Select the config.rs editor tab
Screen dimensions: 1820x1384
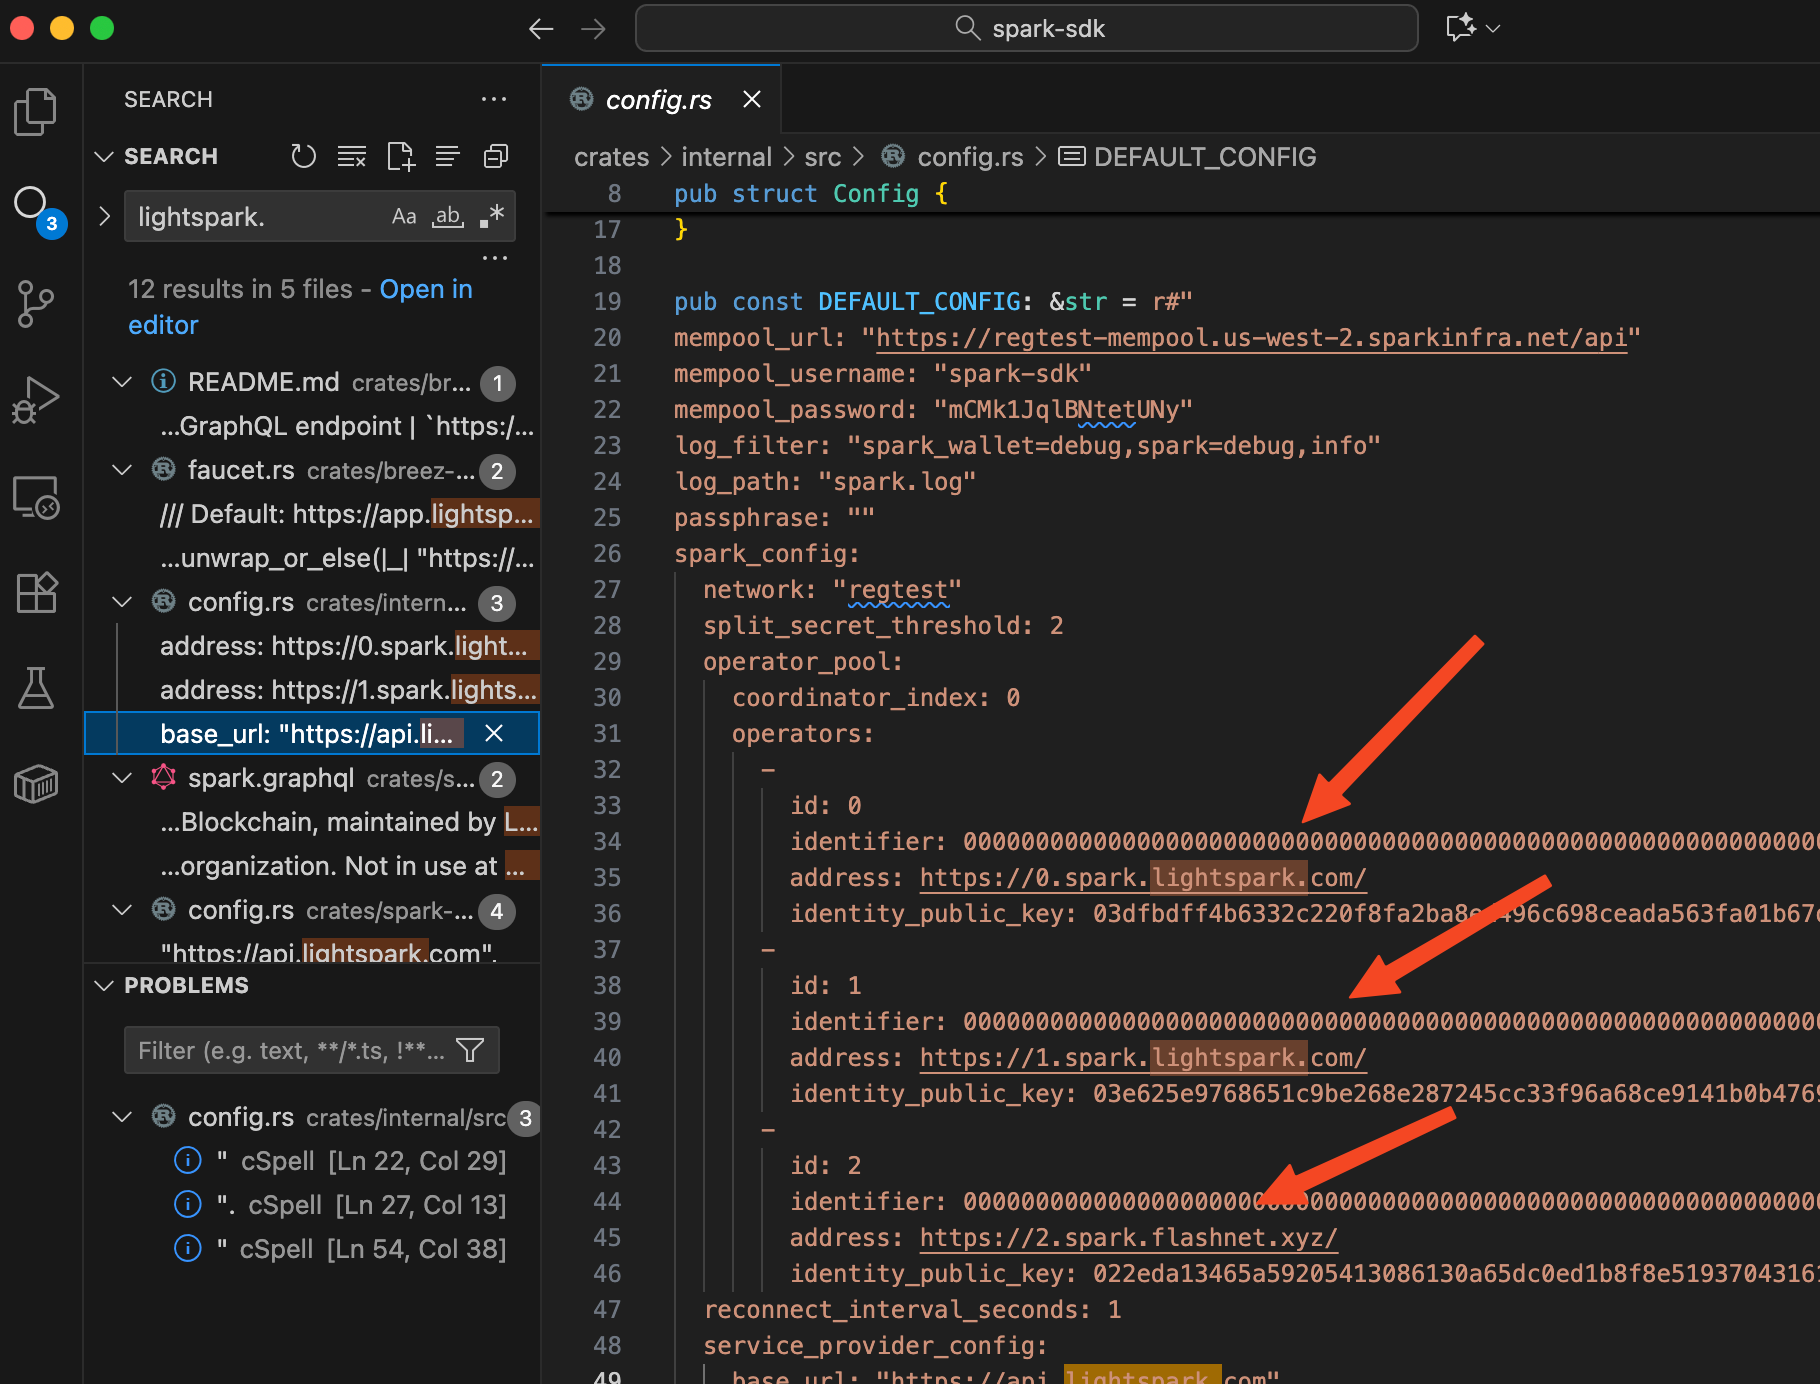coord(658,100)
